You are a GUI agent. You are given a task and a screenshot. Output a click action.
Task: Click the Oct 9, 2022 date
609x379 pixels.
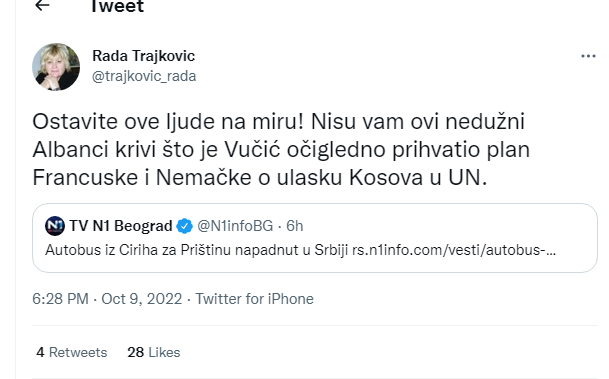point(142,299)
